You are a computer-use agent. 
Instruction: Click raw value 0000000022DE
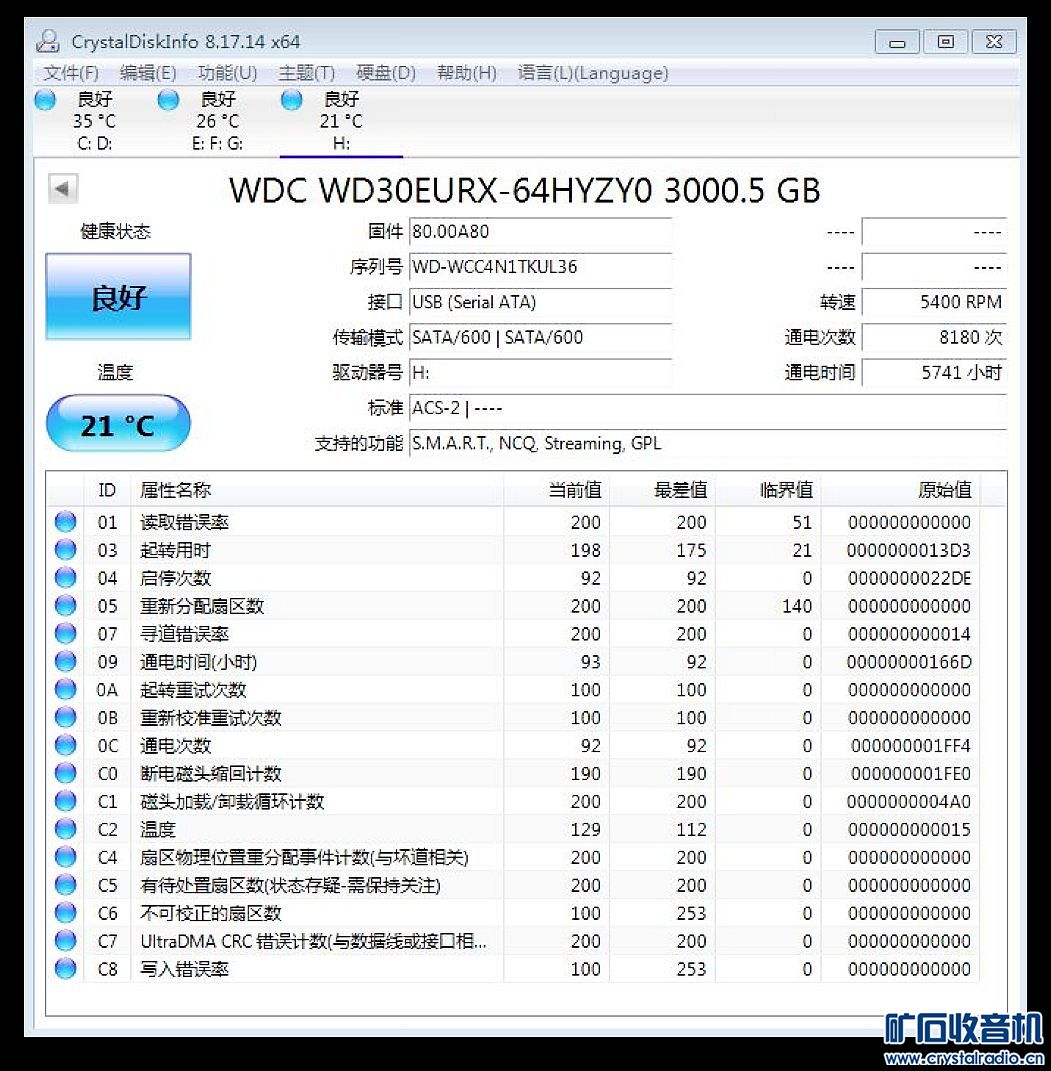tap(909, 579)
